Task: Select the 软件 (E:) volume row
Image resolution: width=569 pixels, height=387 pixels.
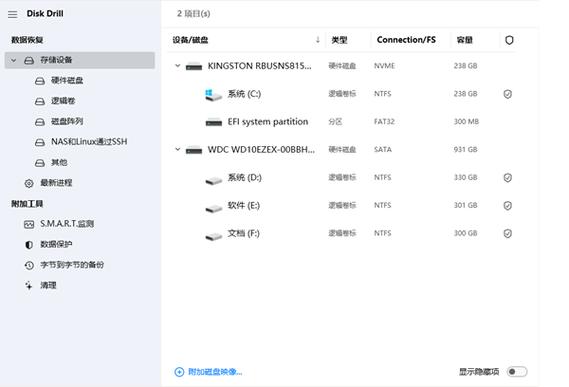Action: (341, 205)
